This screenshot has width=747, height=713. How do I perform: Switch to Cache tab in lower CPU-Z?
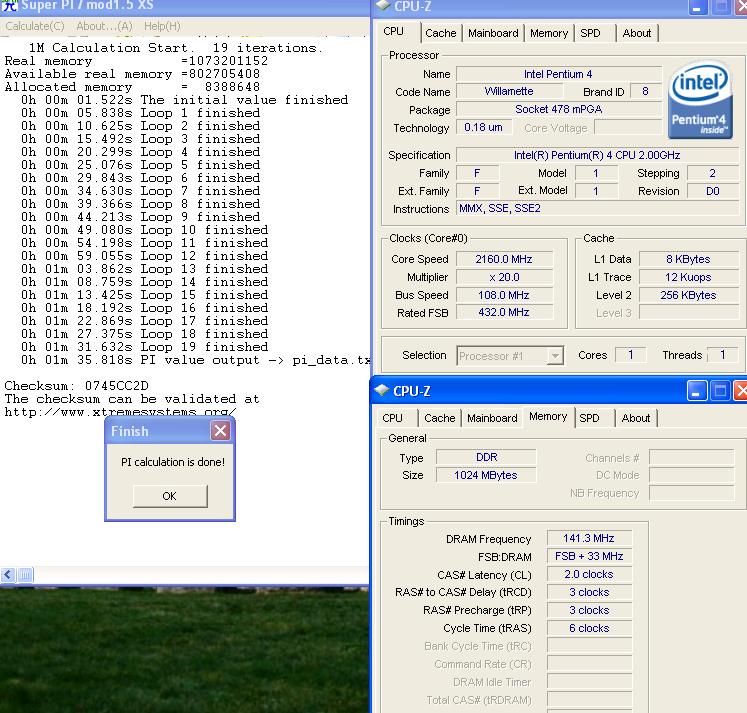point(440,418)
